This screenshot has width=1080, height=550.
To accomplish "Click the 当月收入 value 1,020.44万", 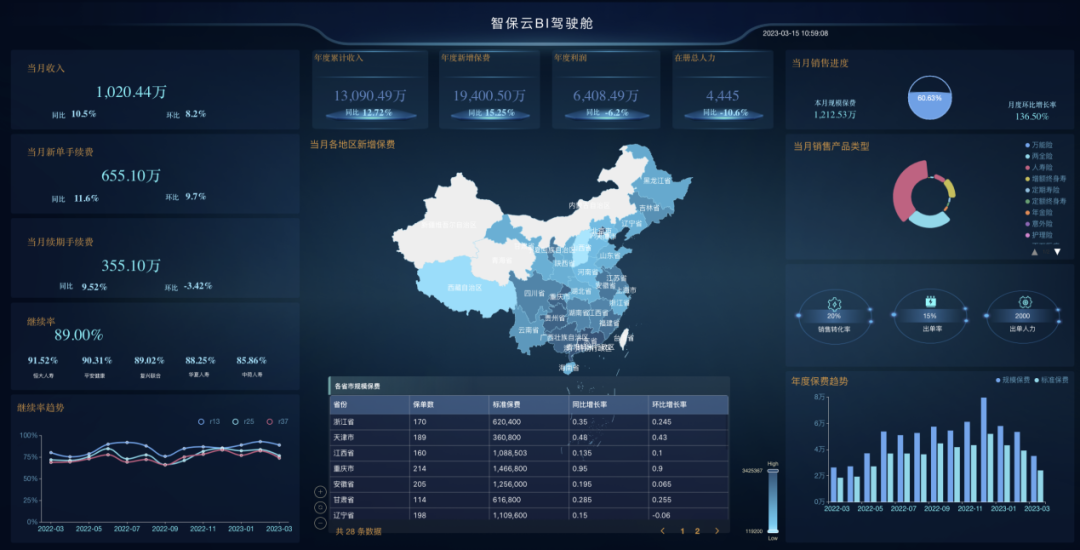I will [x=132, y=92].
